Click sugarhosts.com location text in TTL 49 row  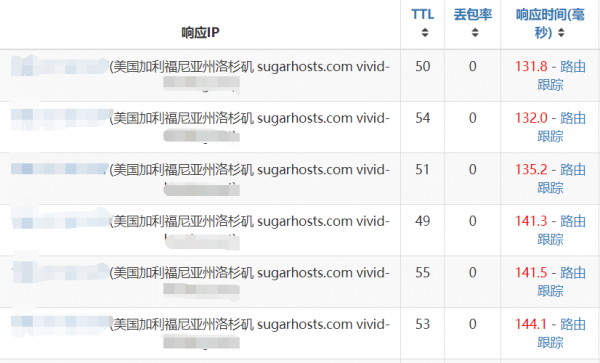[250, 221]
